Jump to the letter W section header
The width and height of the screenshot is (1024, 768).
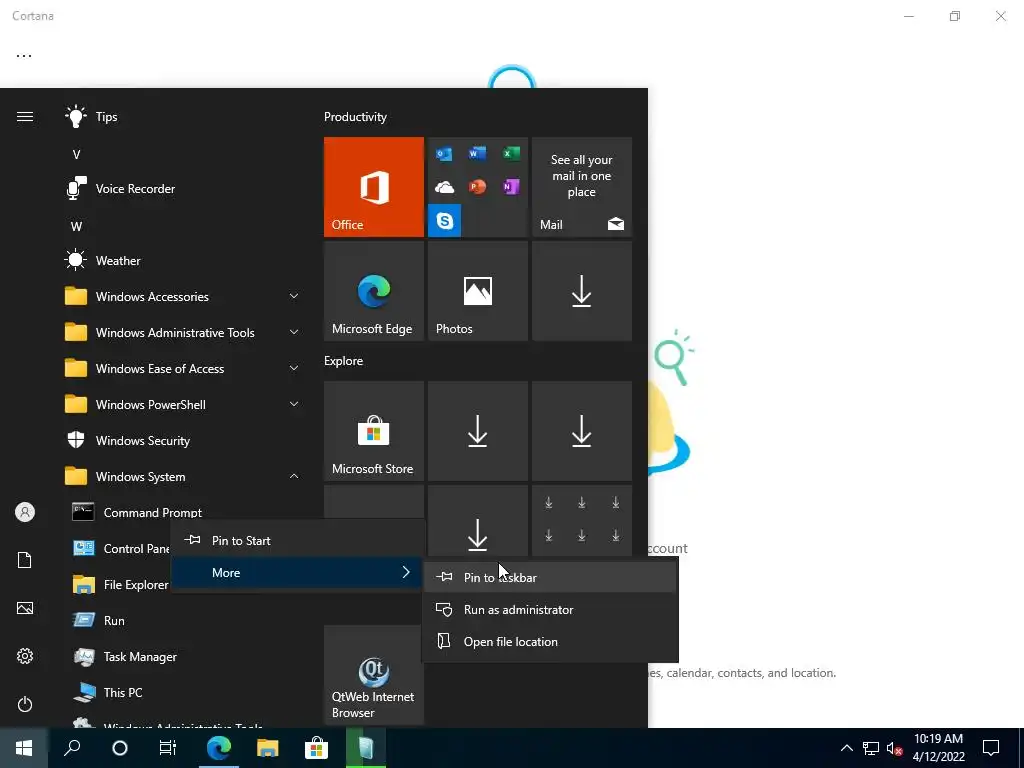tap(76, 227)
